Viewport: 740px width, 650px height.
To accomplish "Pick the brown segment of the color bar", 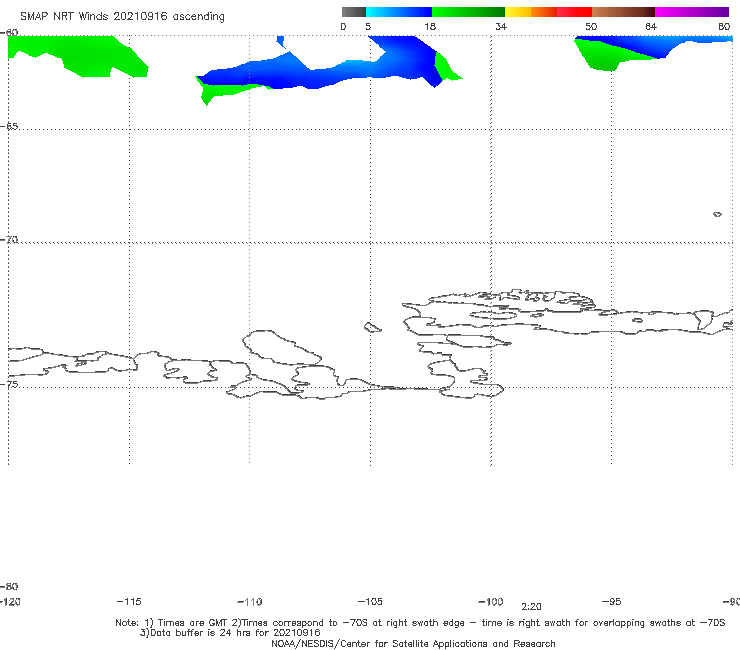I will 623,12.
